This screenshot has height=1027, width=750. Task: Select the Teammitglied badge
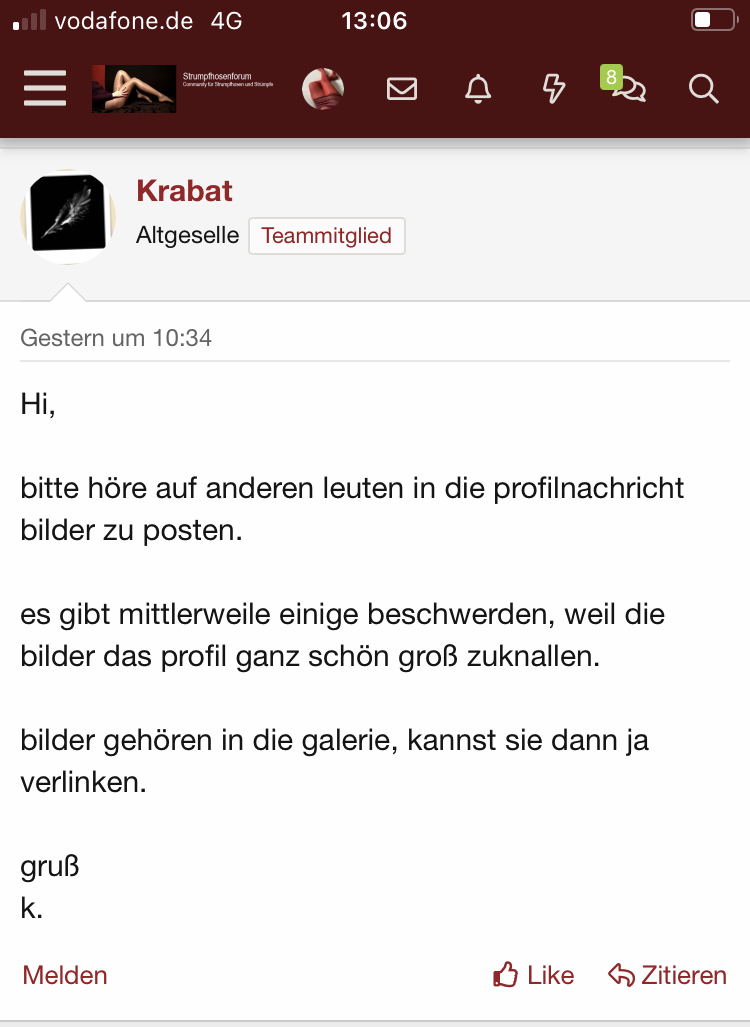coord(327,236)
